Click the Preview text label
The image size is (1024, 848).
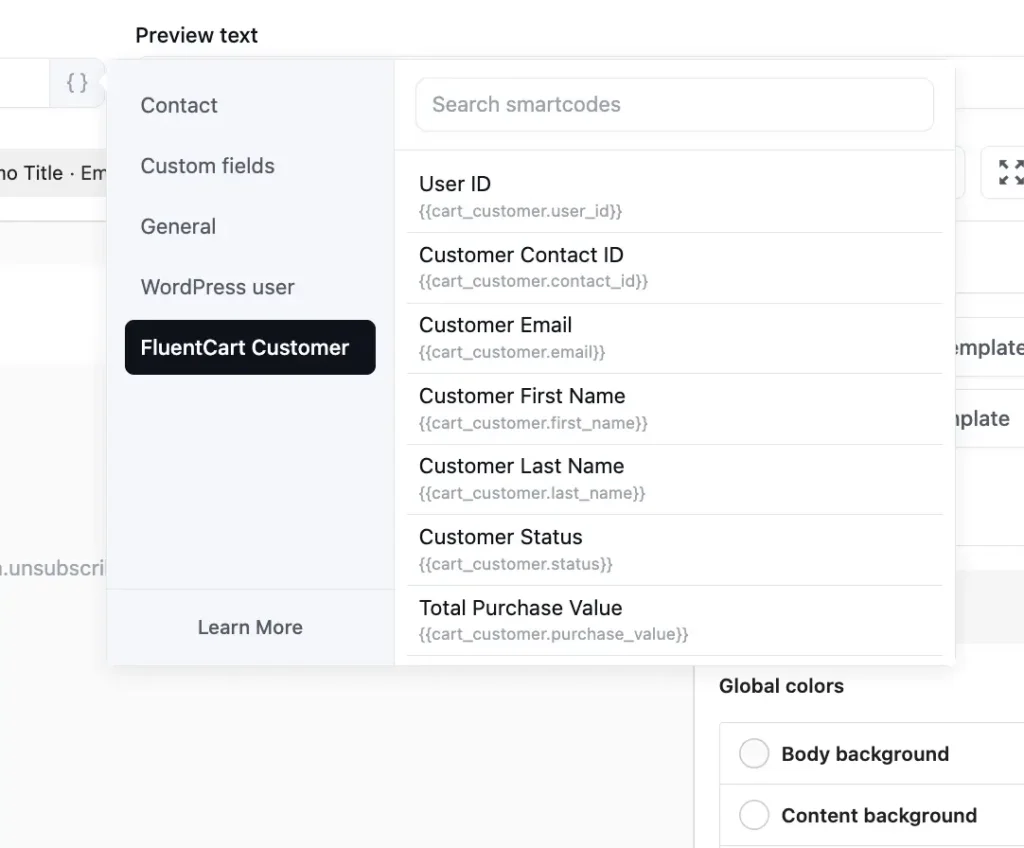click(x=197, y=35)
